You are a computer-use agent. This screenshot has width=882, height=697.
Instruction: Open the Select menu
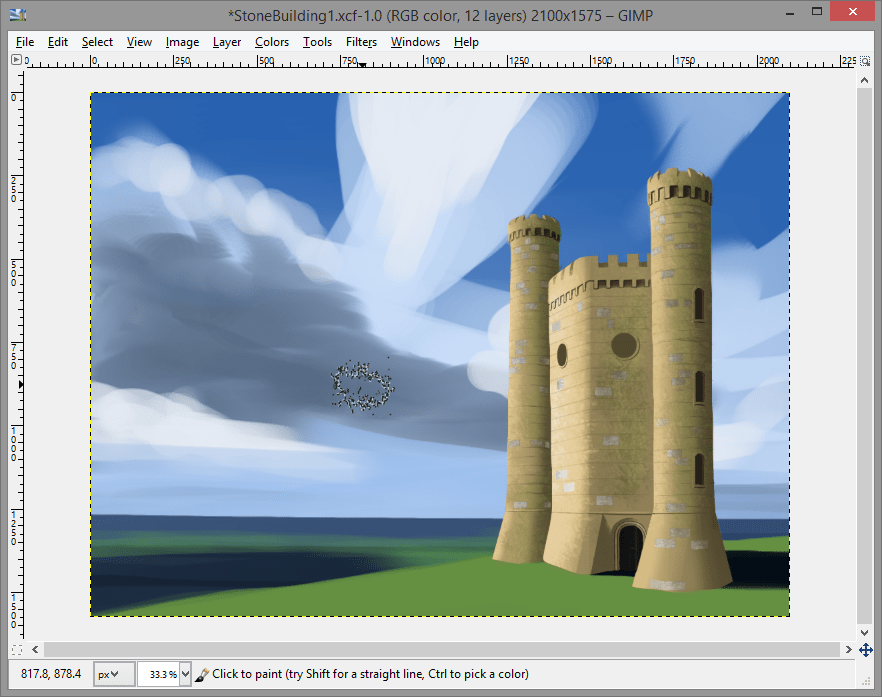pyautogui.click(x=96, y=42)
